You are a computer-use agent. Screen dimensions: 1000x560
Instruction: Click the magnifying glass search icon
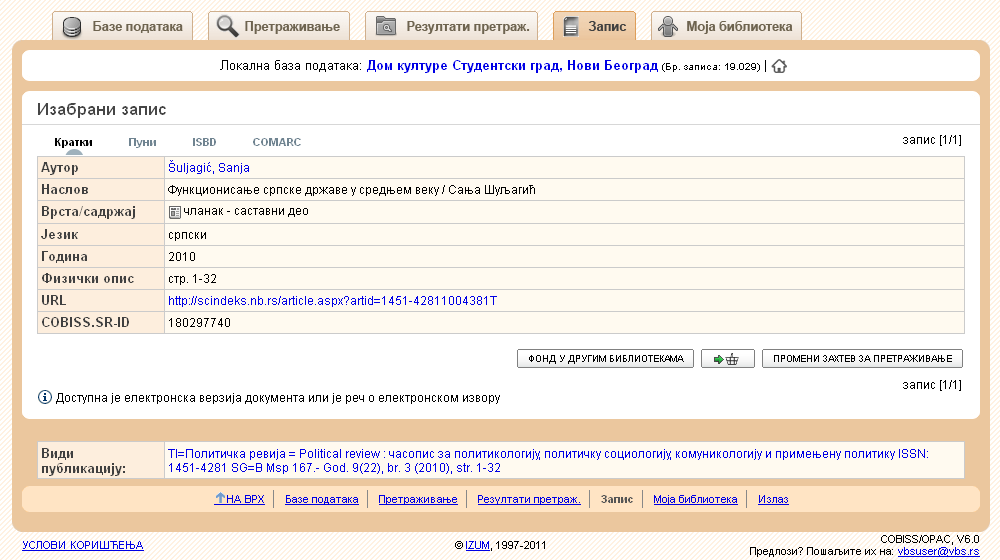[228, 26]
